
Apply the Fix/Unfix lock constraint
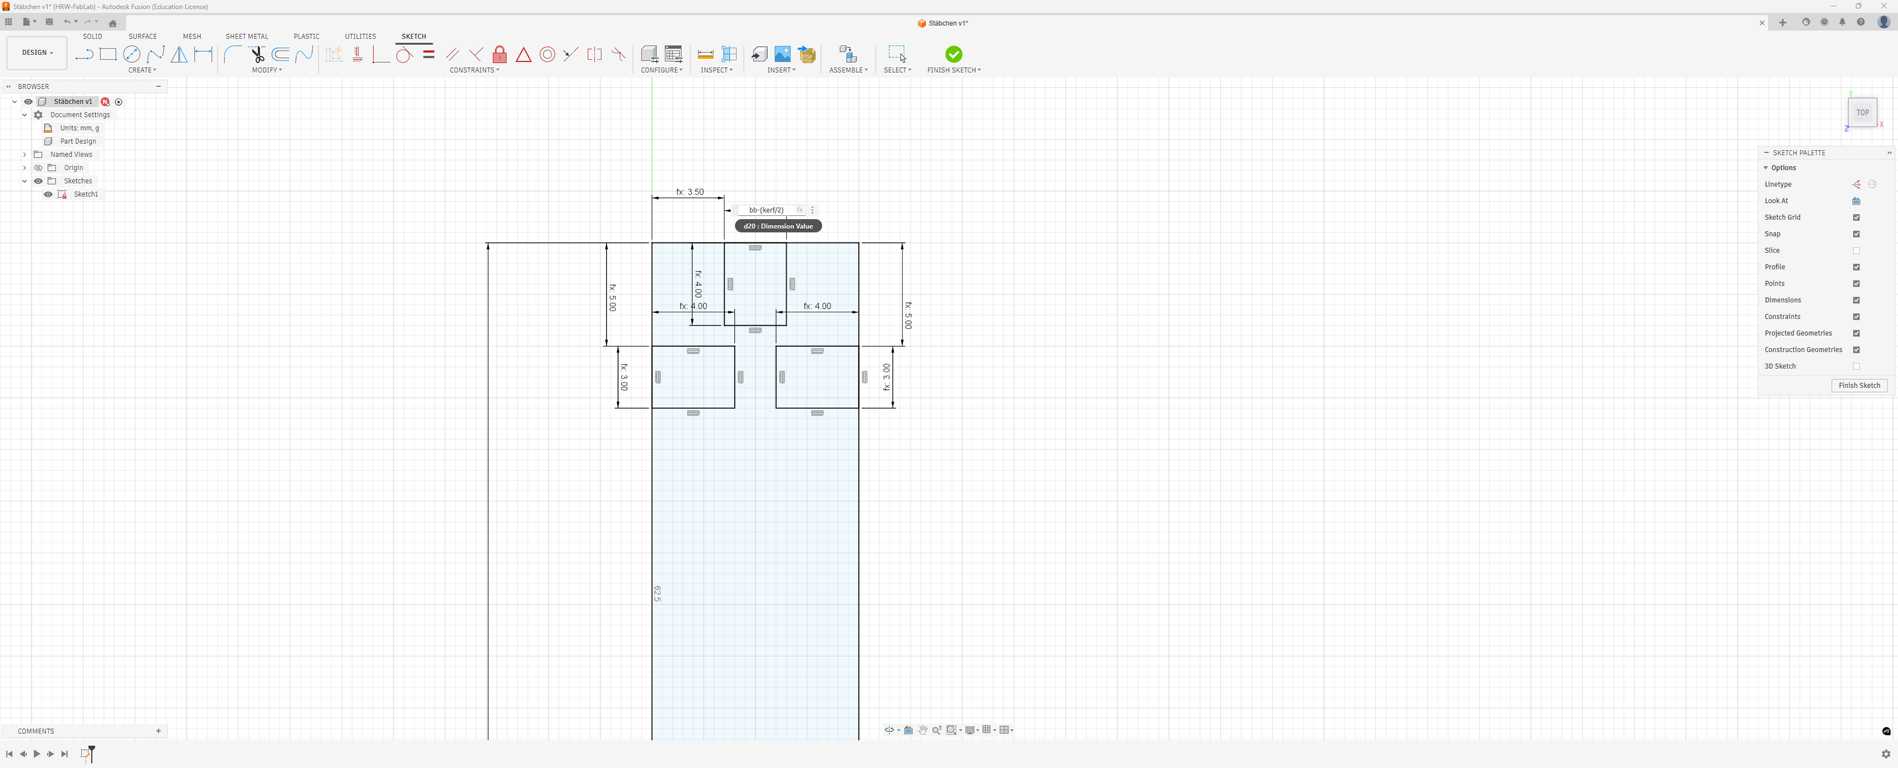[x=500, y=55]
